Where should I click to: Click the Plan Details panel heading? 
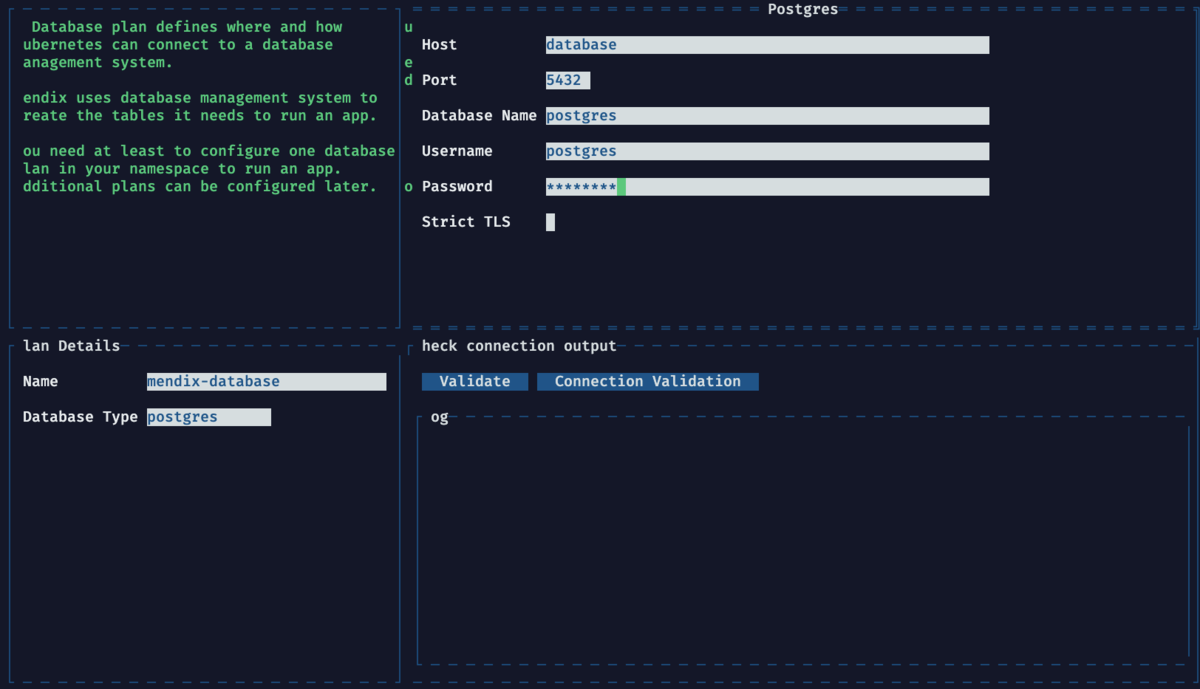click(x=71, y=346)
